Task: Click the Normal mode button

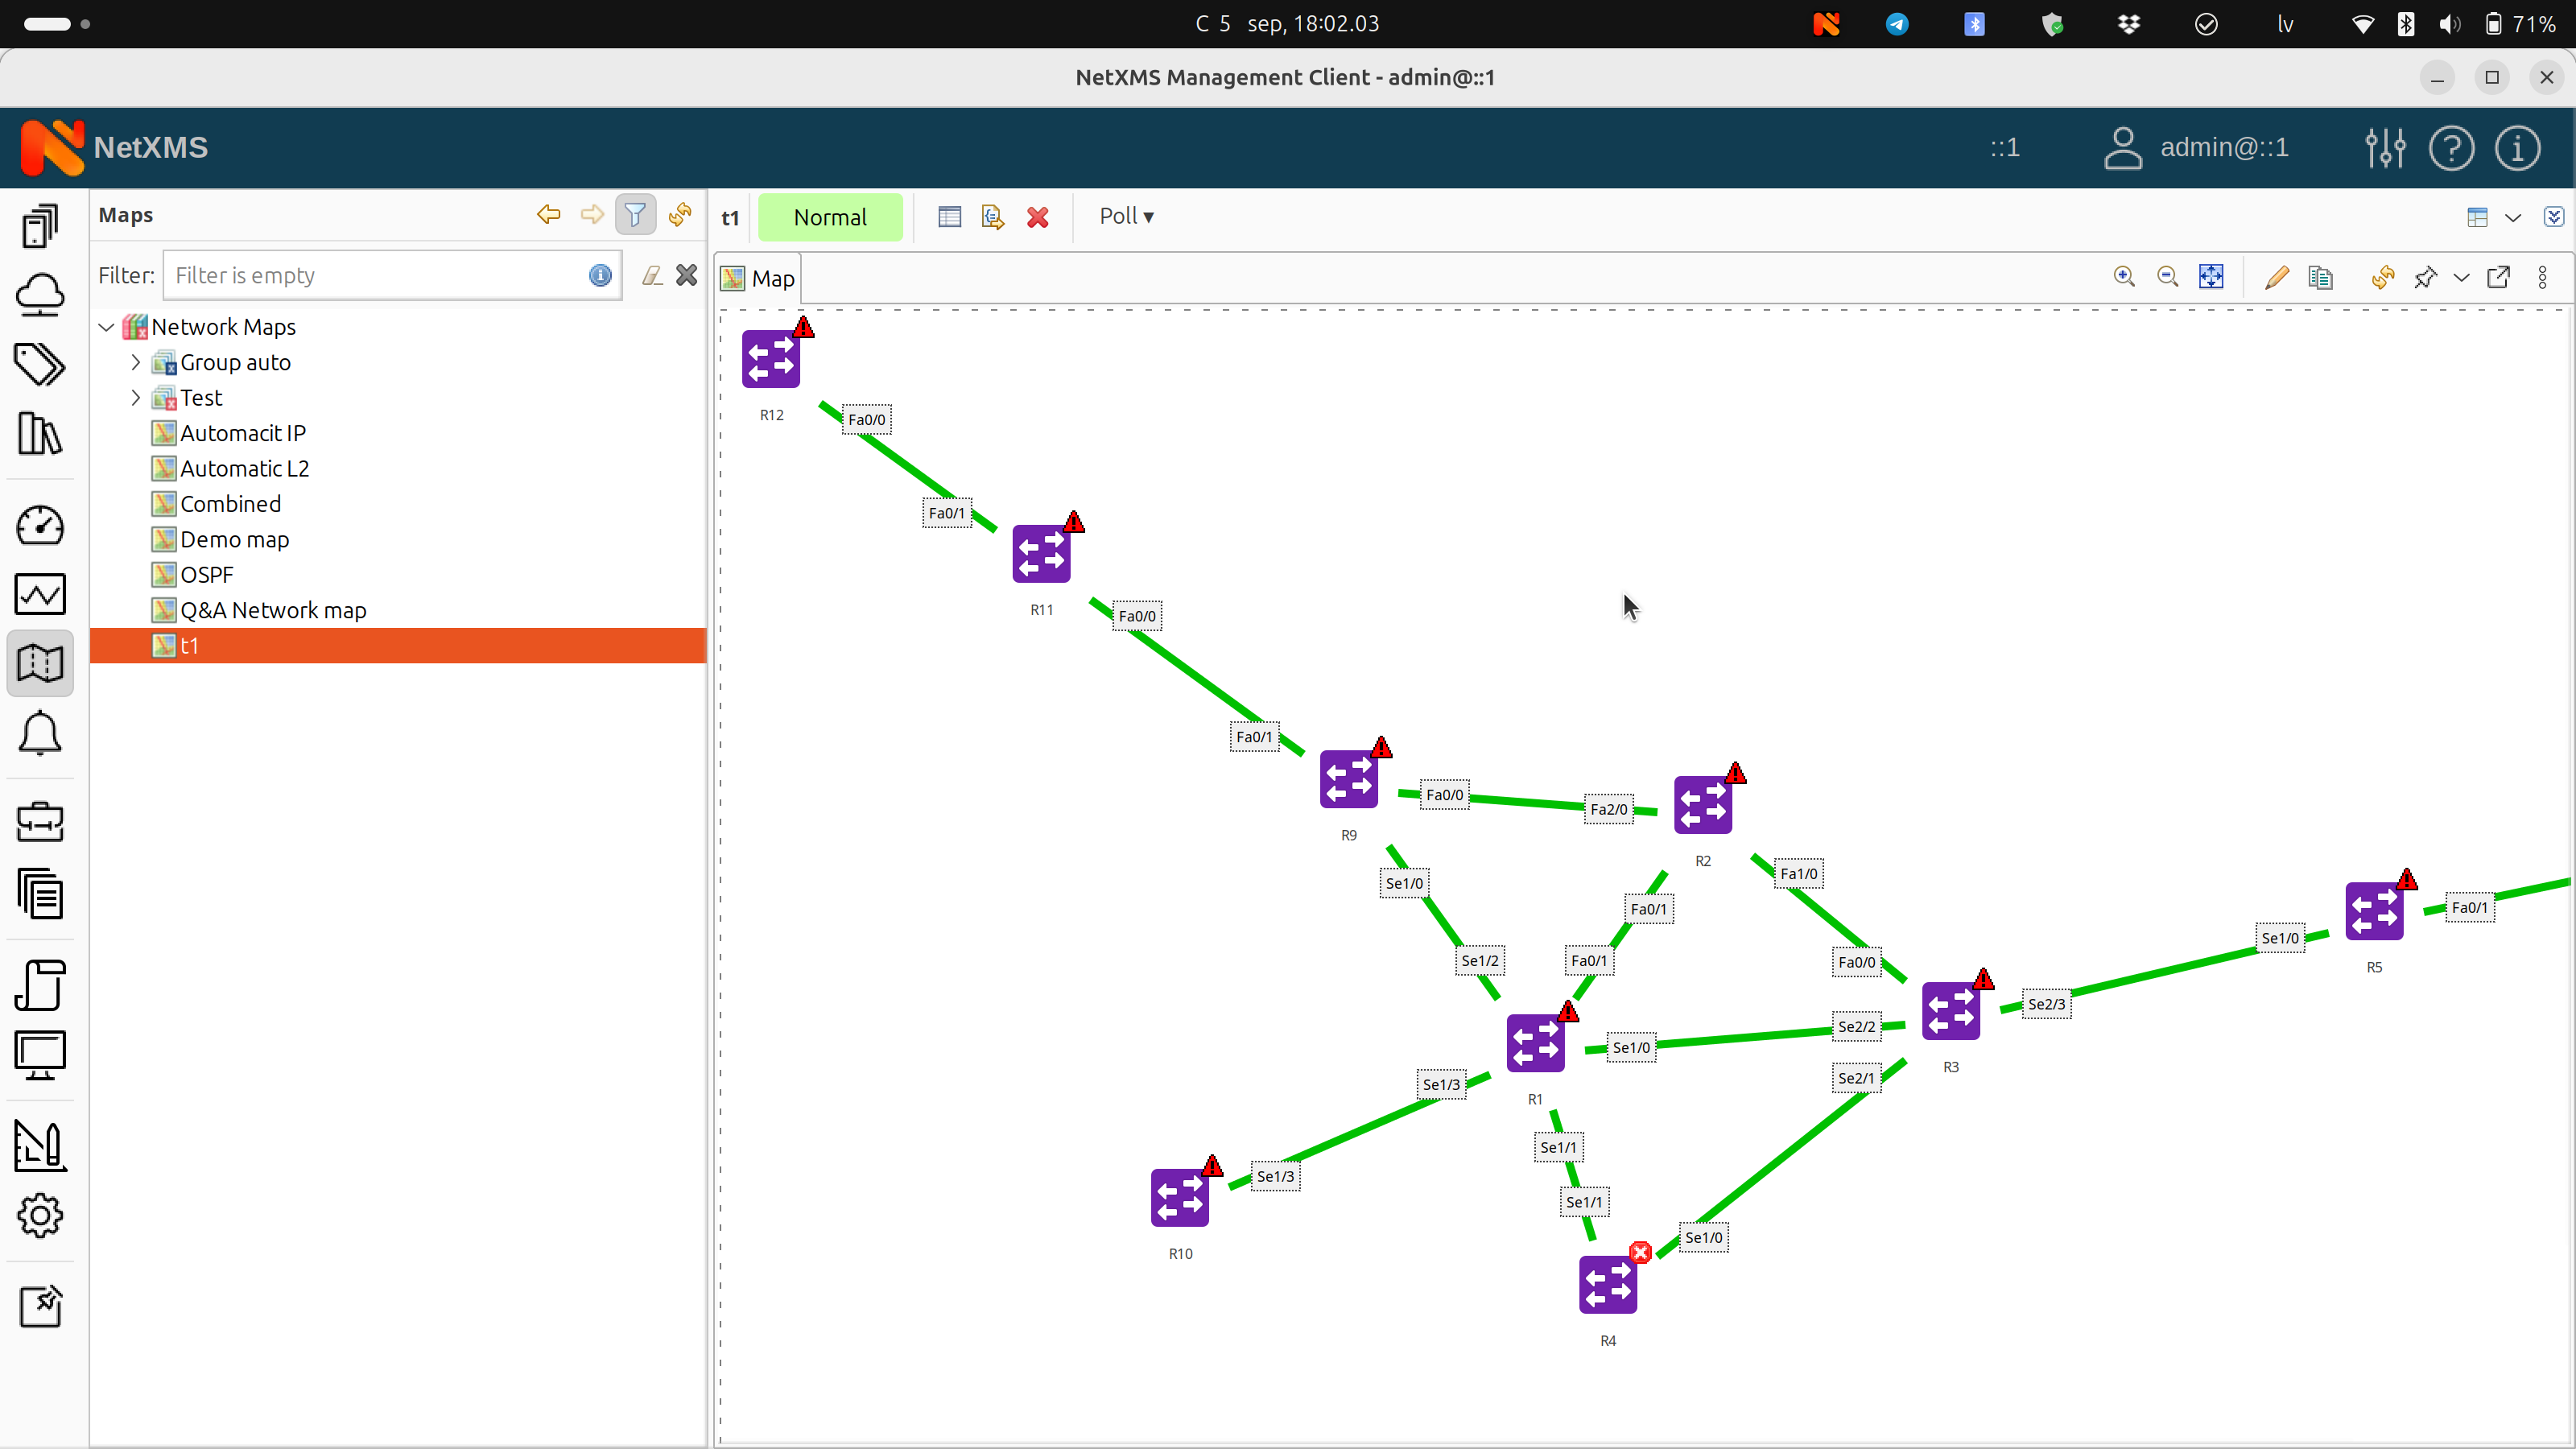Action: pyautogui.click(x=830, y=216)
